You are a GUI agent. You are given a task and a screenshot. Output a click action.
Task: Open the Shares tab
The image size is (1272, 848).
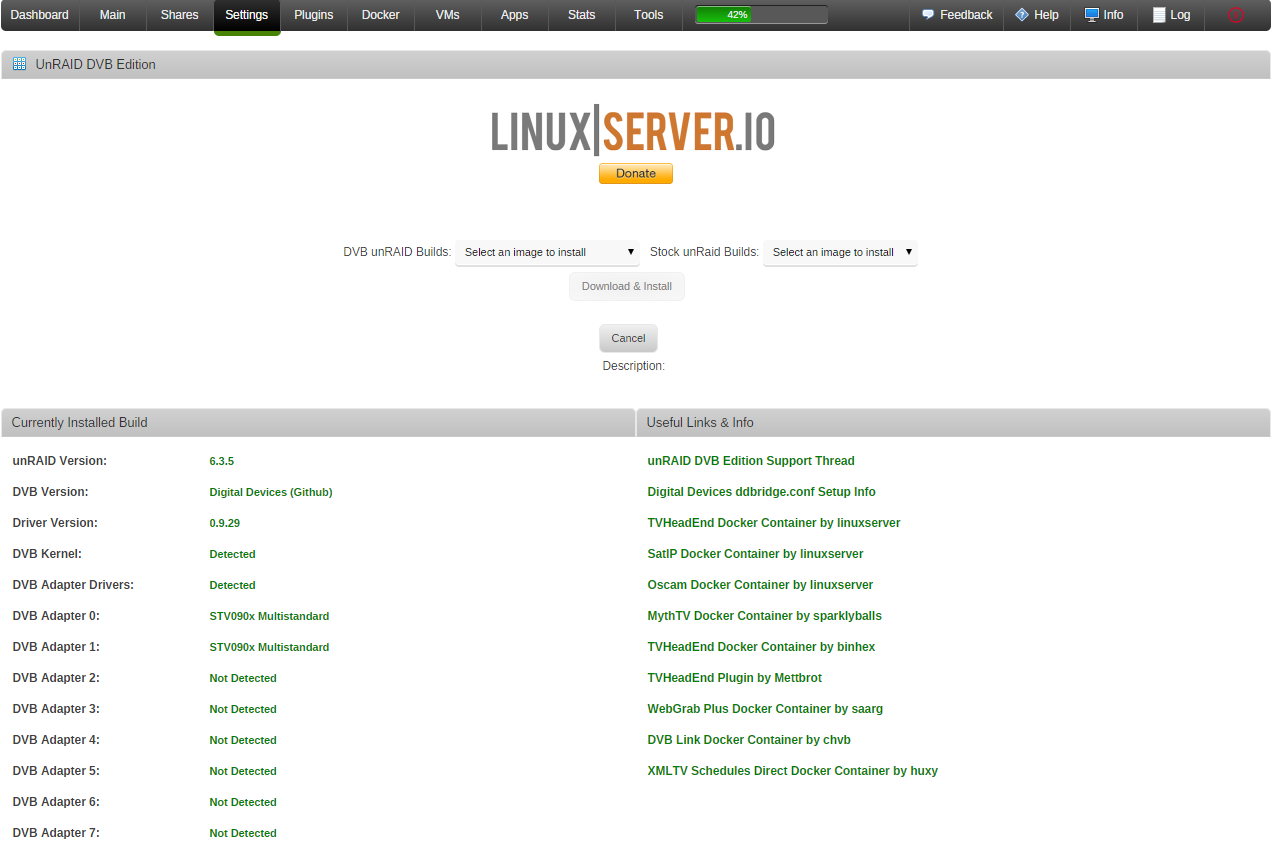180,15
